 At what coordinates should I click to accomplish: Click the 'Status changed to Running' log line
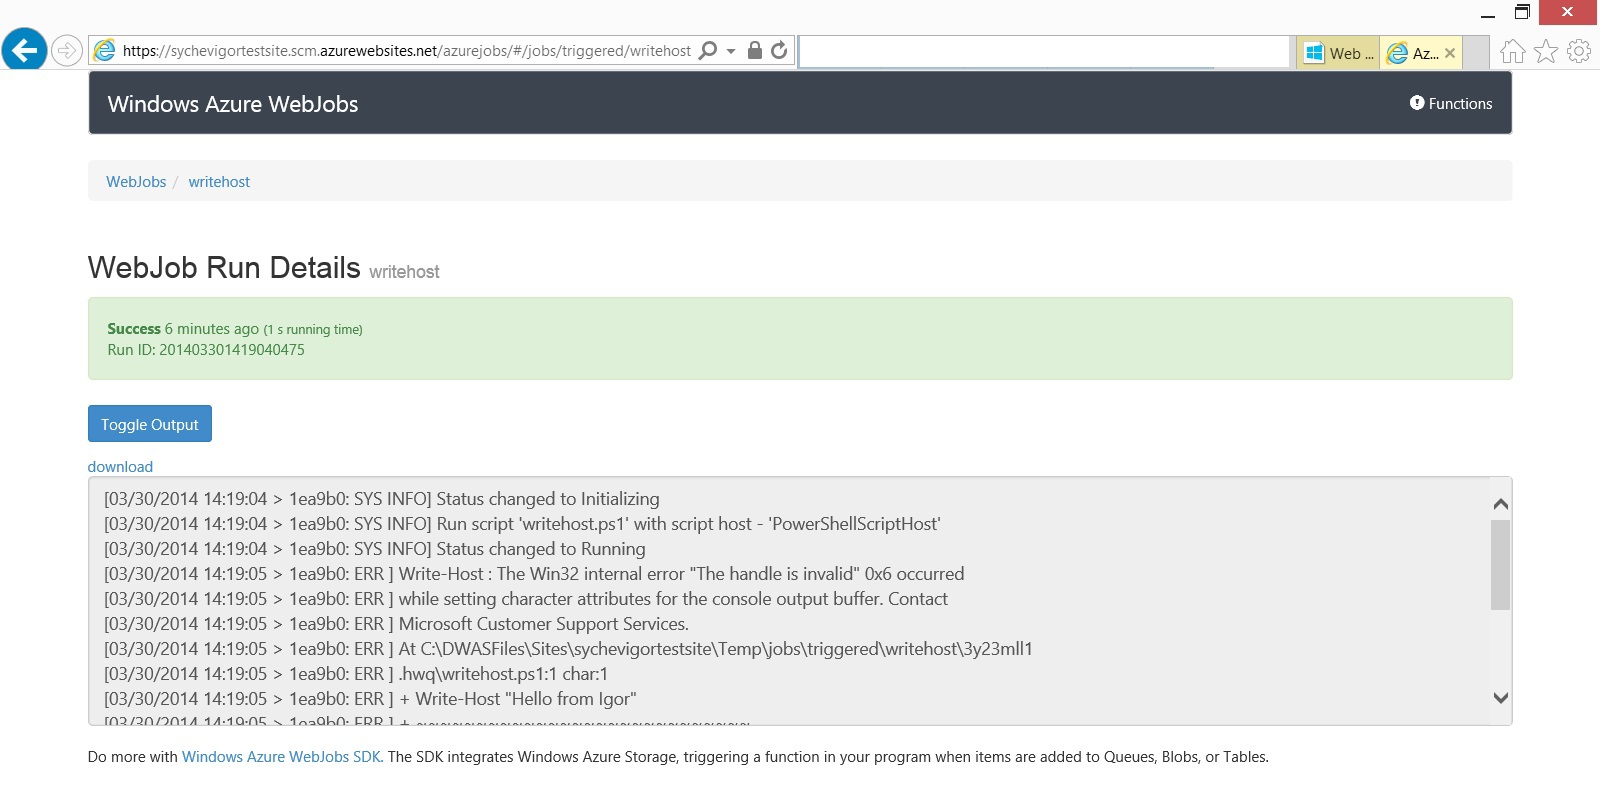coord(375,549)
